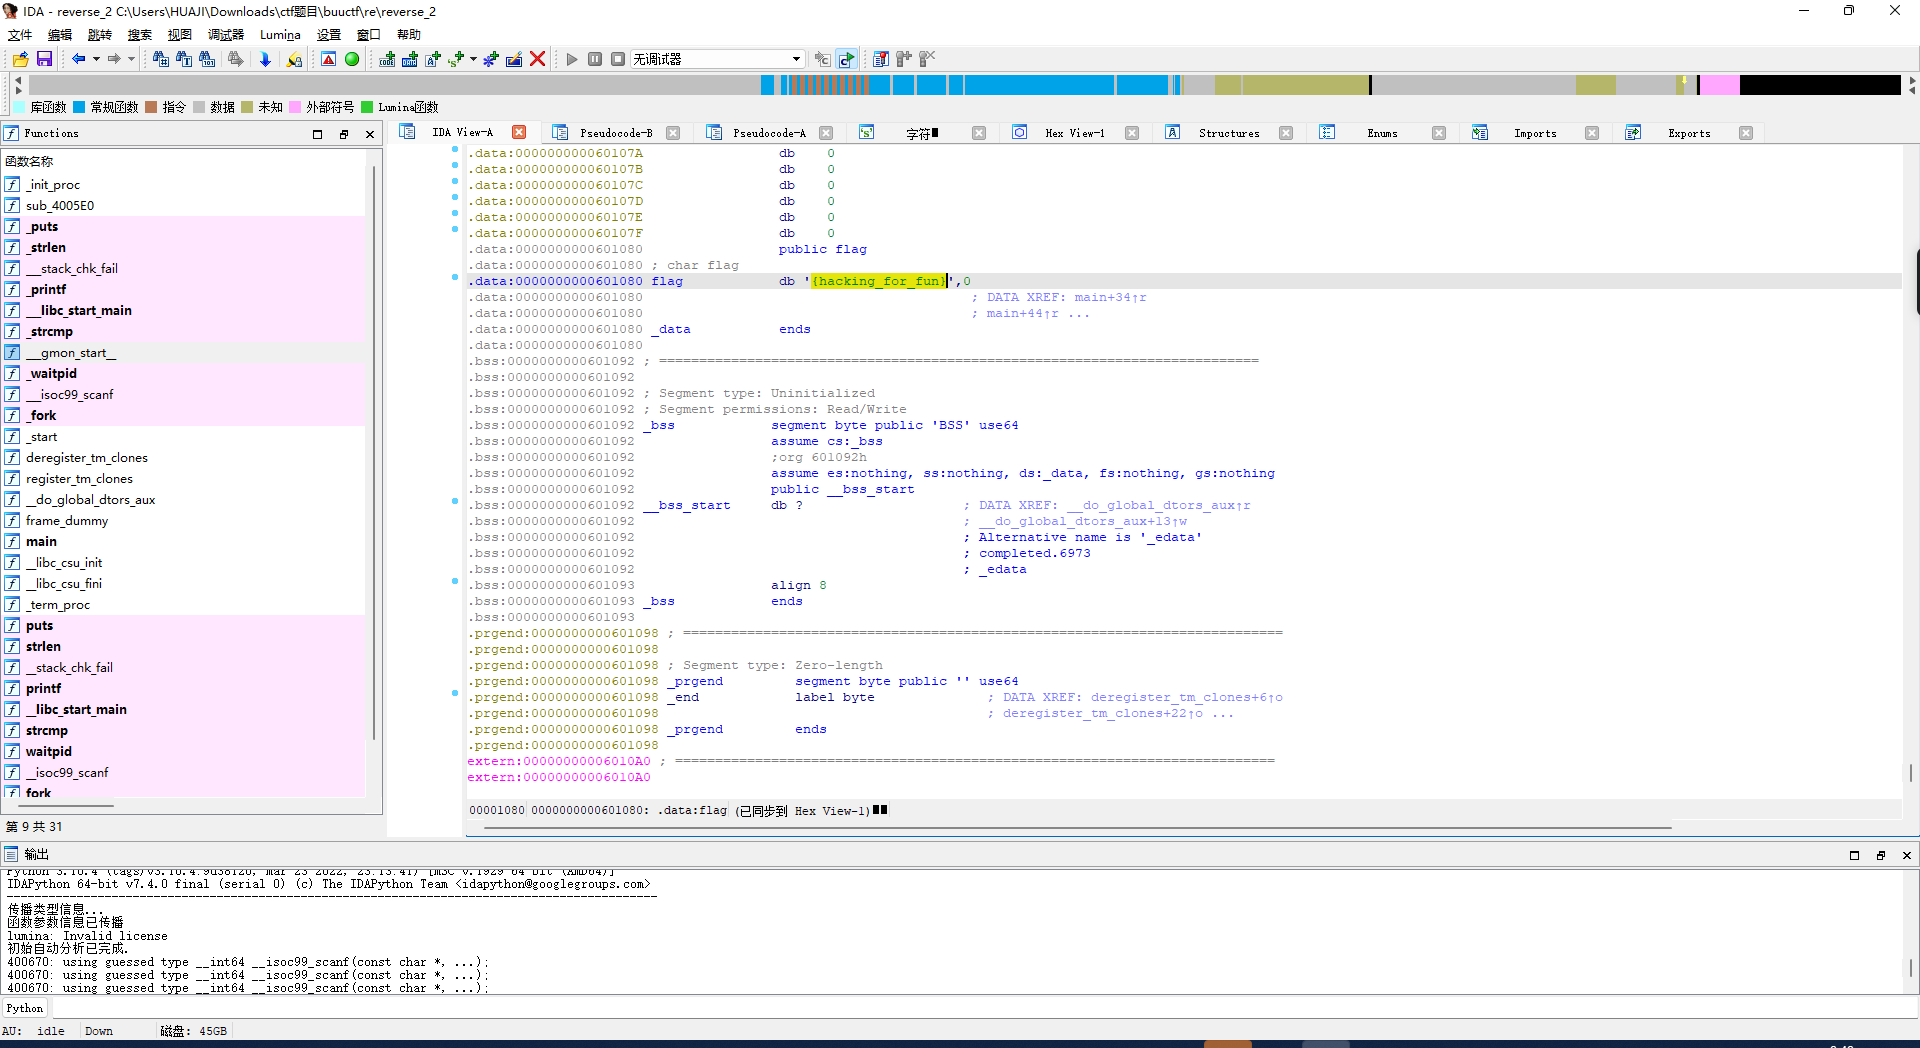Viewport: 1920px width, 1048px height.
Task: Click the green circle toolbar icon
Action: 352,60
